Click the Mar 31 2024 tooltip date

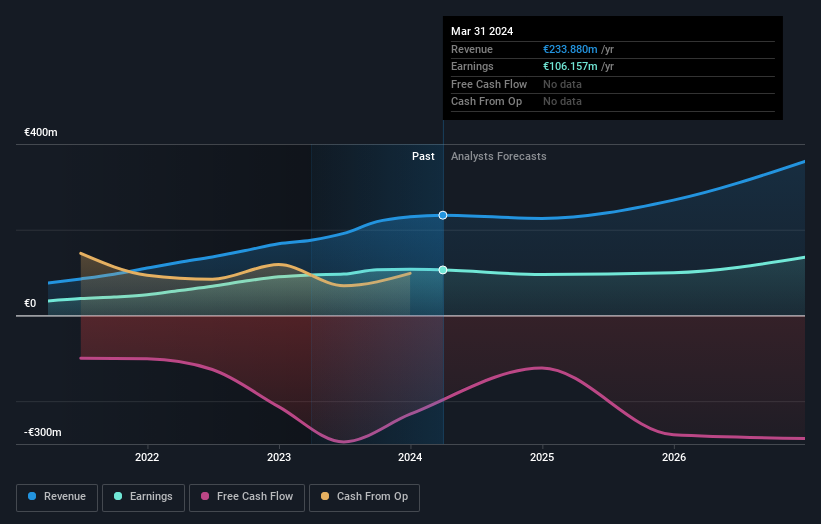482,31
